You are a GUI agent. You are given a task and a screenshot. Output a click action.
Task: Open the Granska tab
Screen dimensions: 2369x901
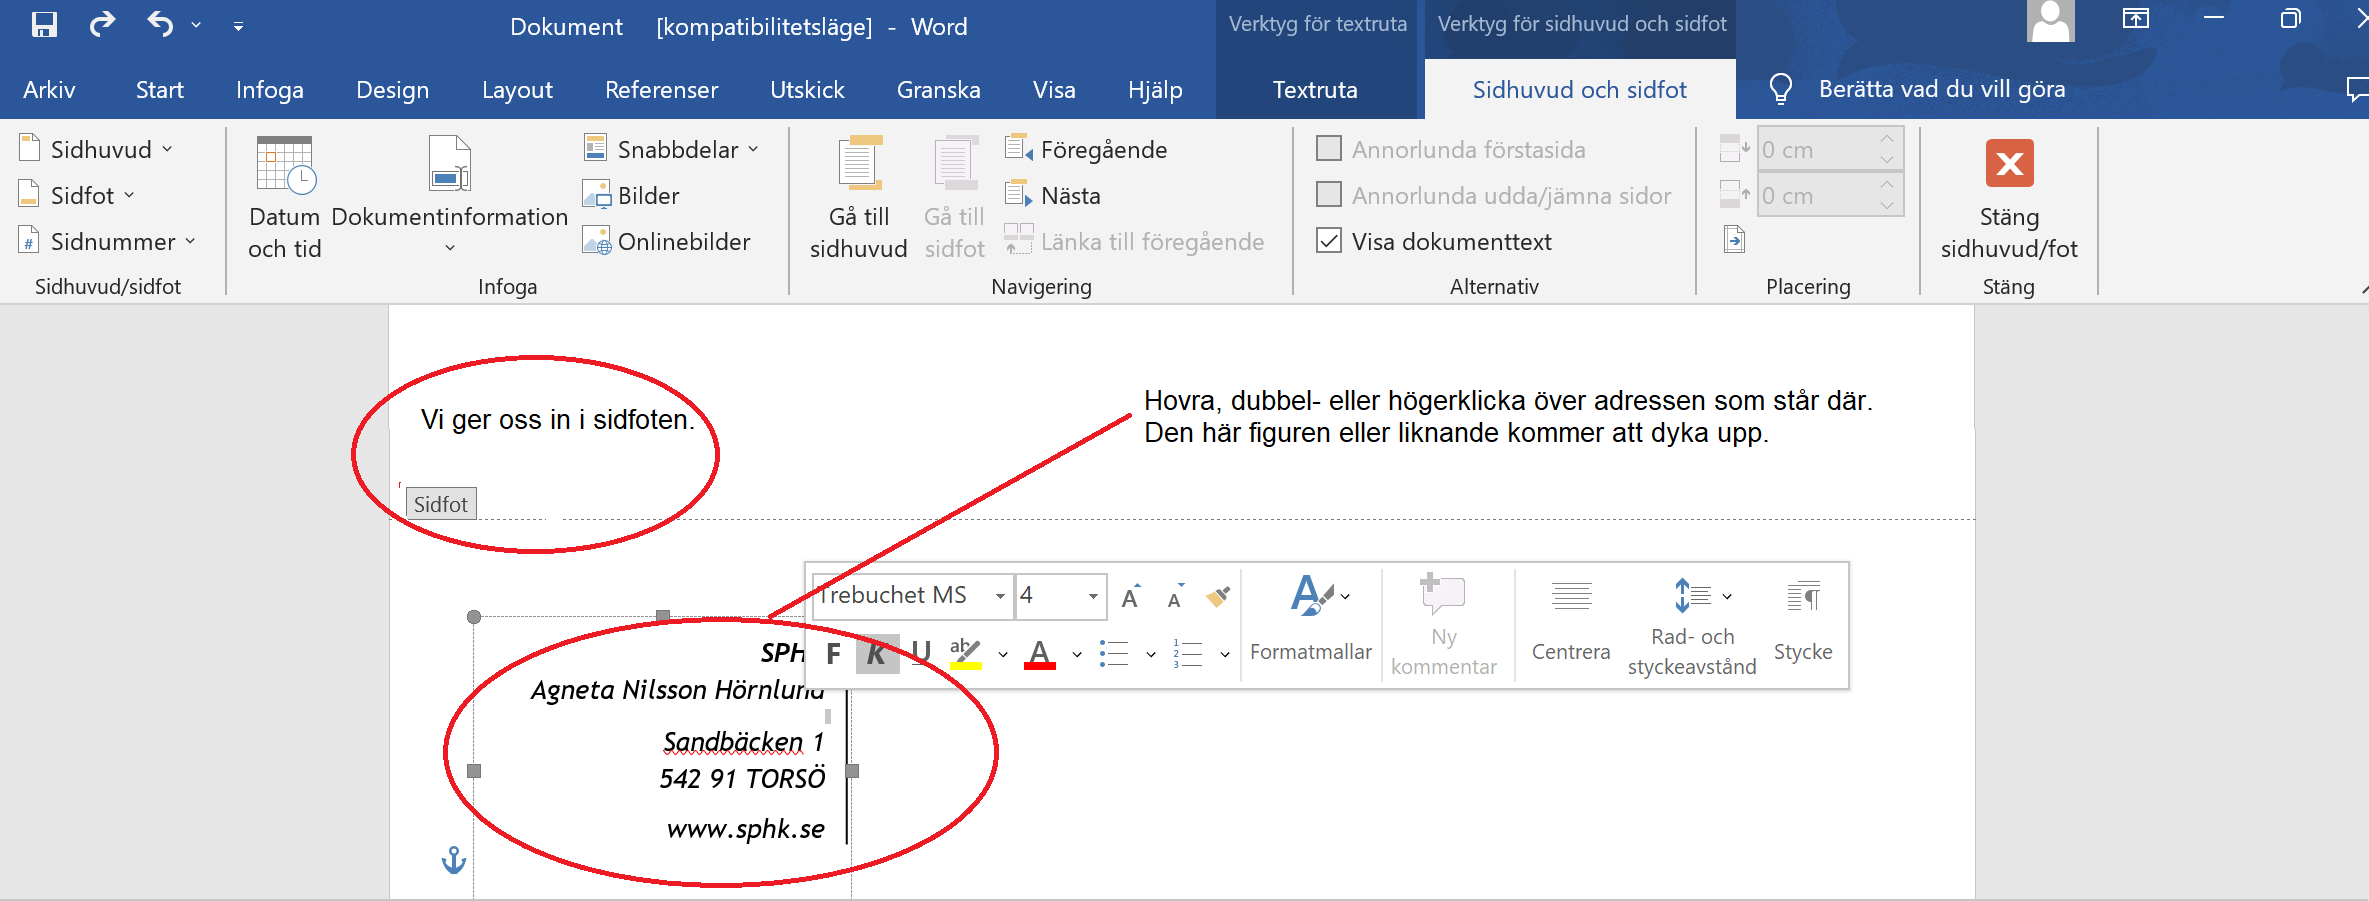(938, 90)
